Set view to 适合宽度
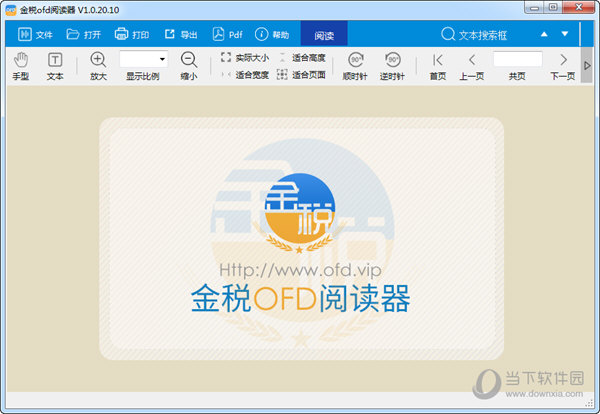The height and width of the screenshot is (414, 600). pyautogui.click(x=245, y=75)
